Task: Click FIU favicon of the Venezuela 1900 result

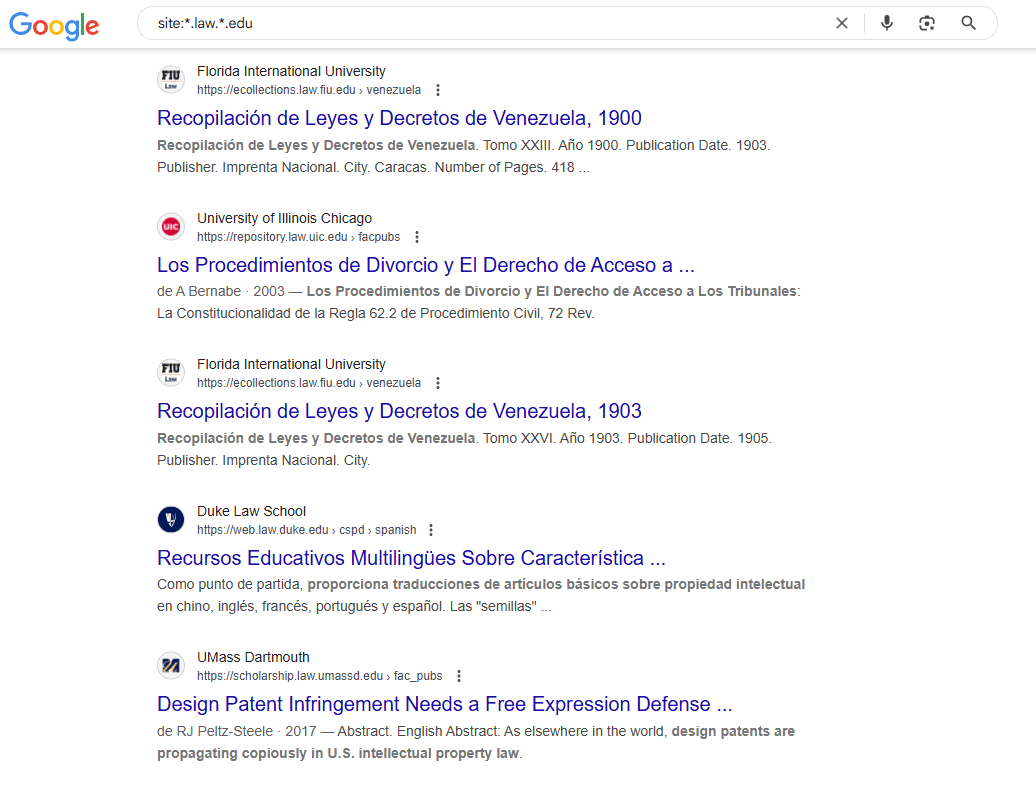Action: tap(171, 80)
